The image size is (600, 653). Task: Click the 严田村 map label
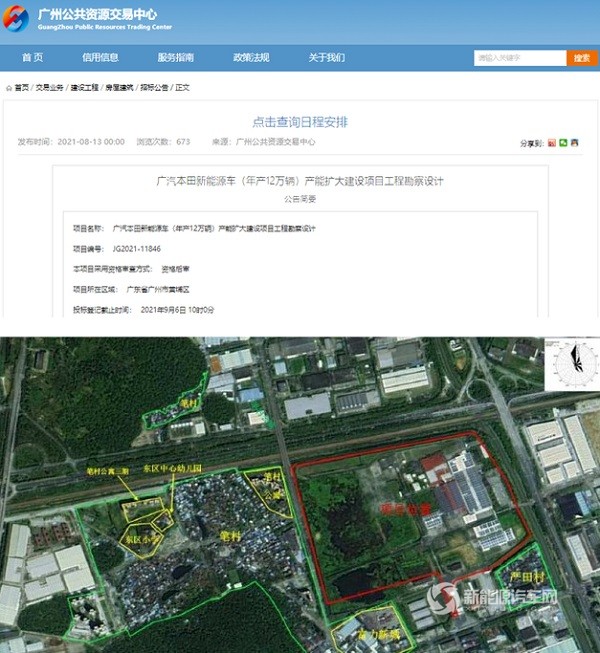528,577
